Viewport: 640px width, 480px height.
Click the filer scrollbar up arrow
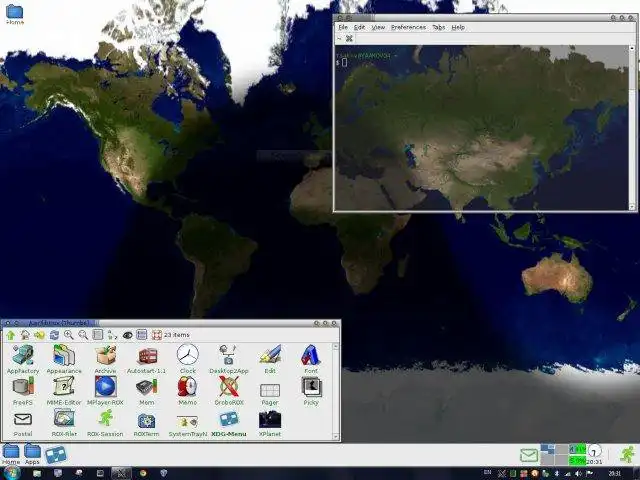[336, 347]
